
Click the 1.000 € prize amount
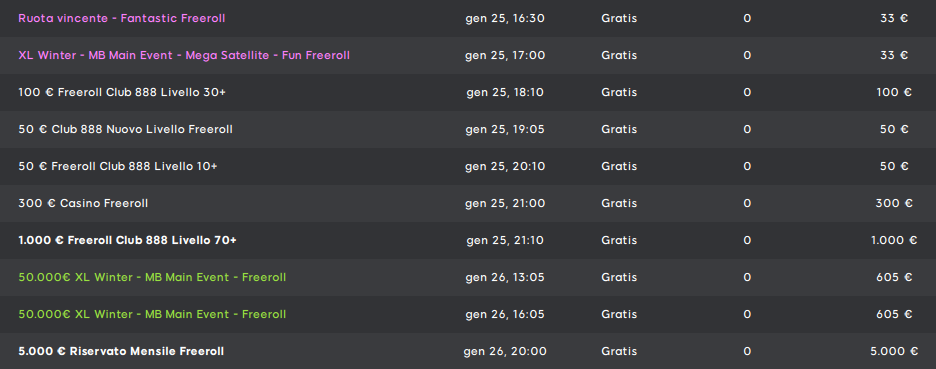[x=894, y=241]
